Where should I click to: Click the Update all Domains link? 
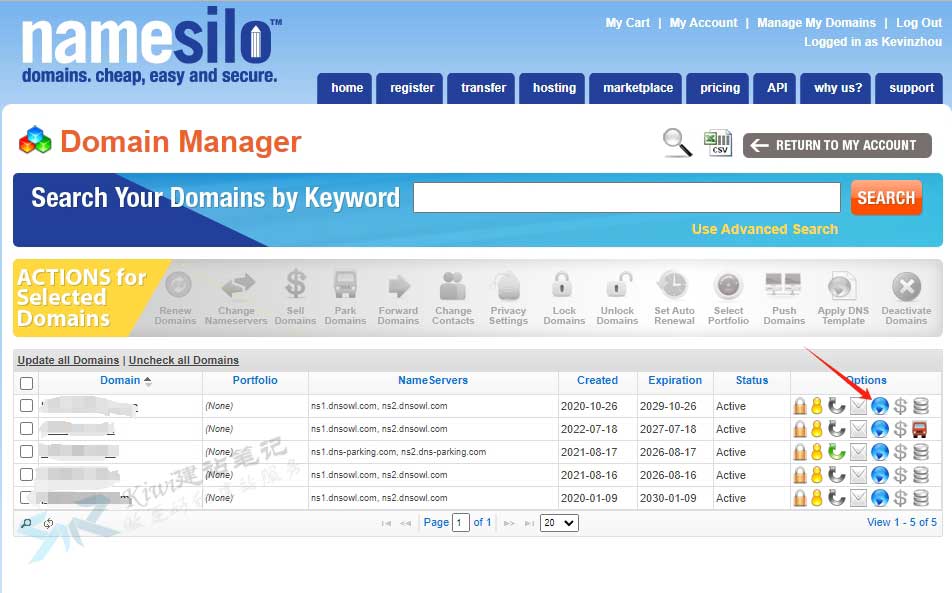[x=68, y=360]
